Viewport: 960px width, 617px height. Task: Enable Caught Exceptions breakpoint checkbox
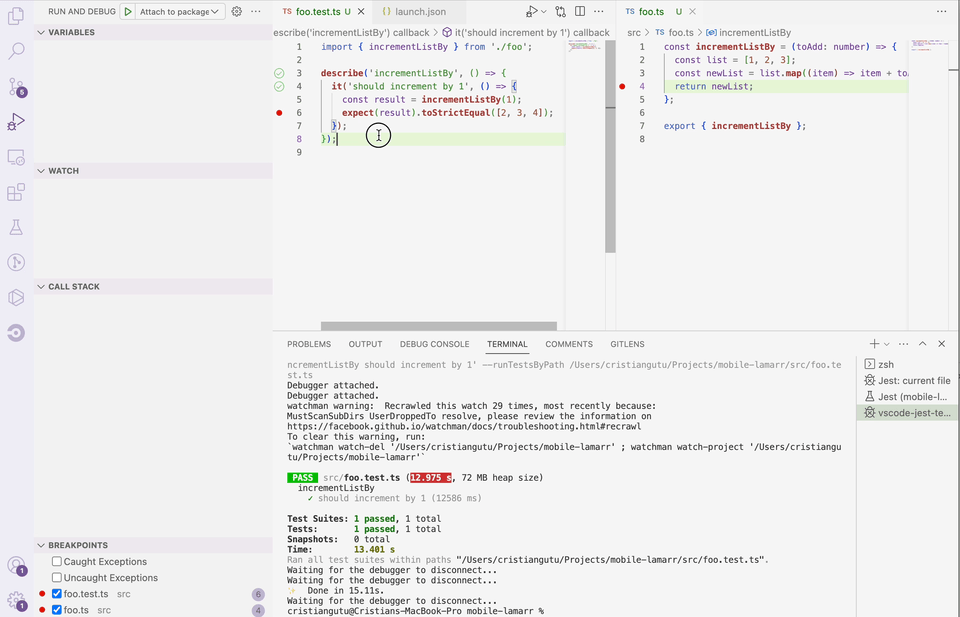tap(57, 561)
